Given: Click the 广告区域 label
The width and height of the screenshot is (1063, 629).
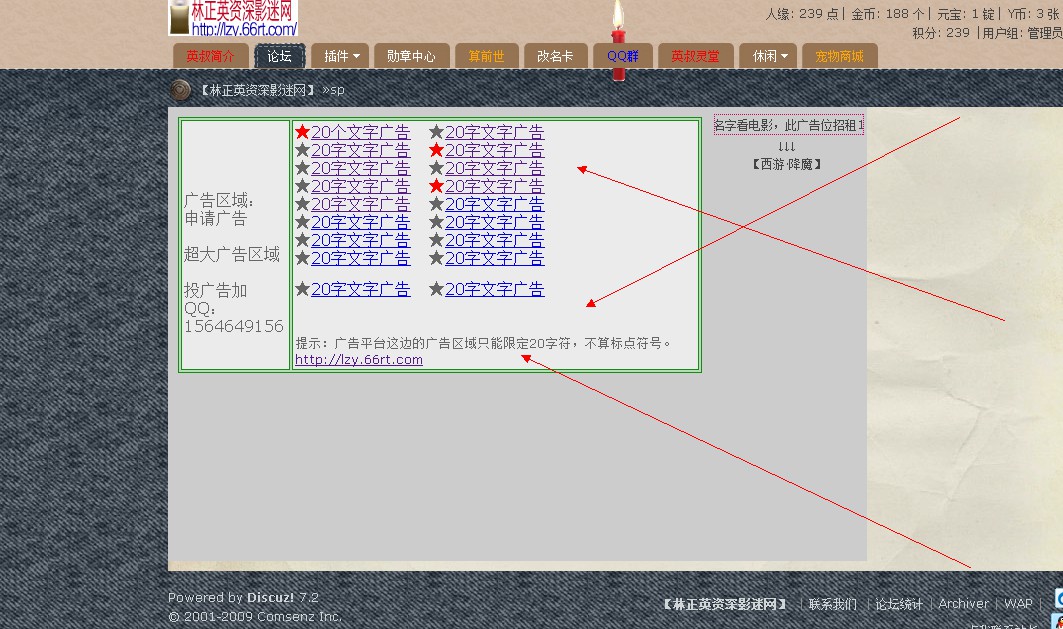Looking at the screenshot, I should point(219,201).
